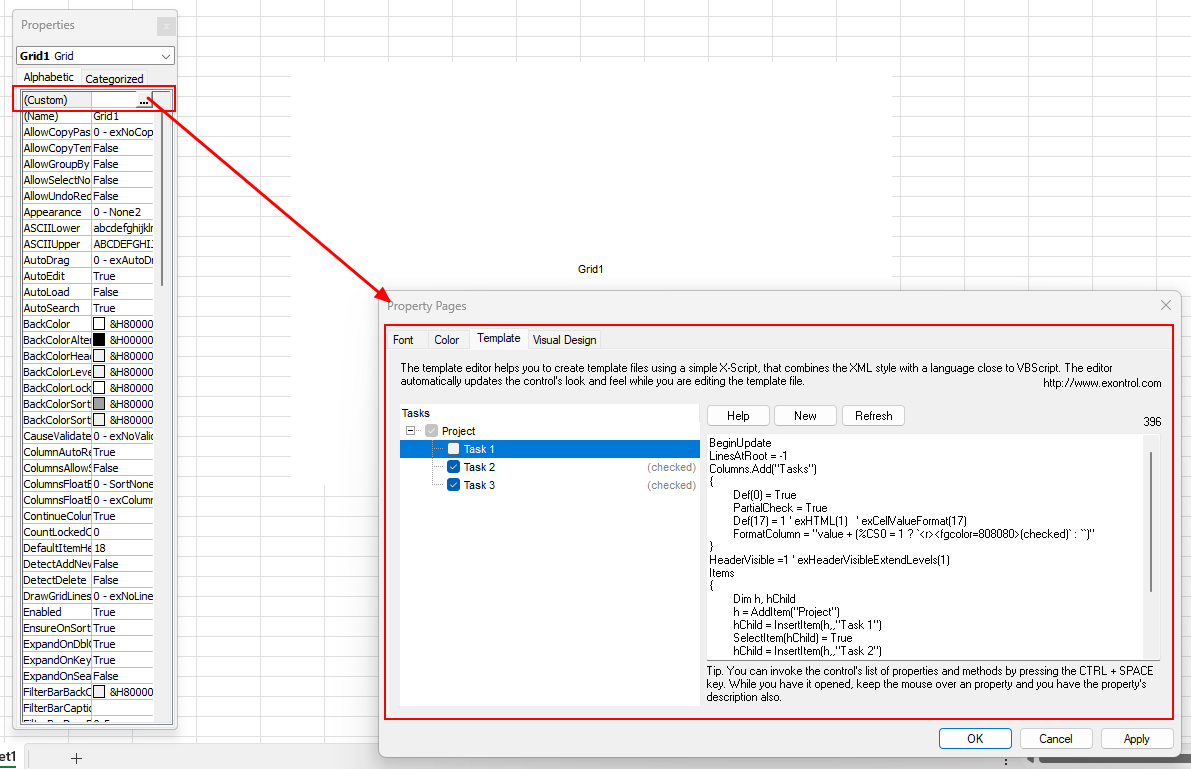The height and width of the screenshot is (769, 1191).
Task: Toggle the Project parent checkbox
Action: pyautogui.click(x=432, y=431)
